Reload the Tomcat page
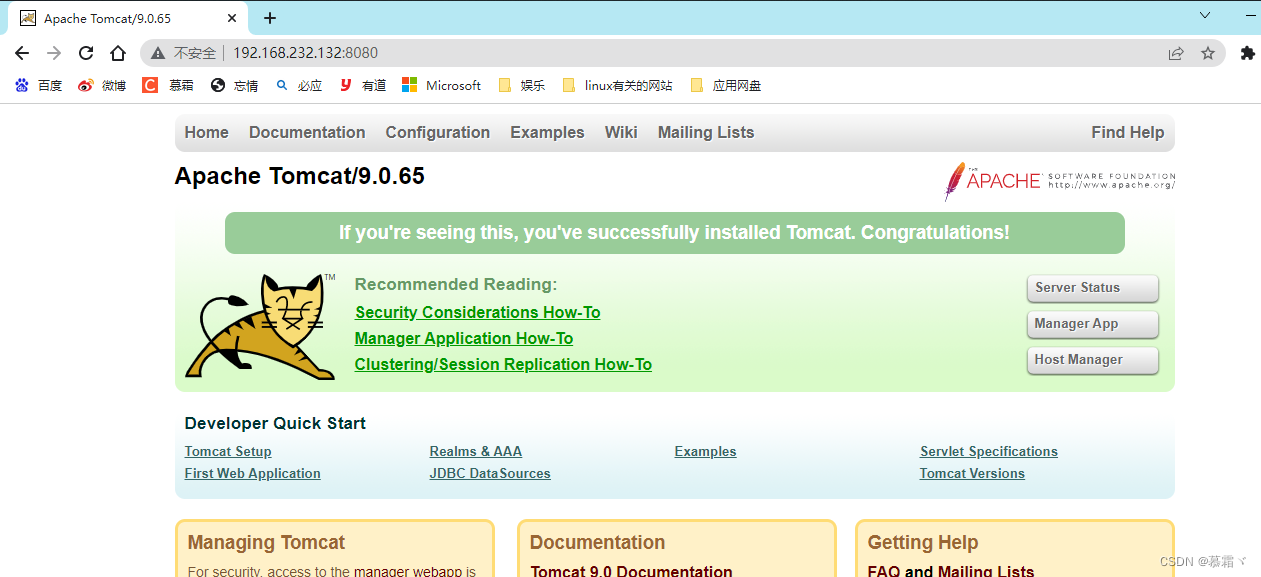Image resolution: width=1261 pixels, height=577 pixels. 86,53
